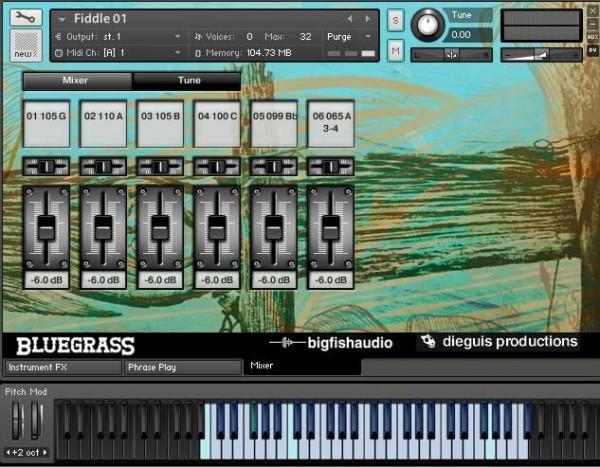Image resolution: width=600 pixels, height=467 pixels.
Task: Click -6.0 dB readout under channel 03
Action: pos(160,280)
